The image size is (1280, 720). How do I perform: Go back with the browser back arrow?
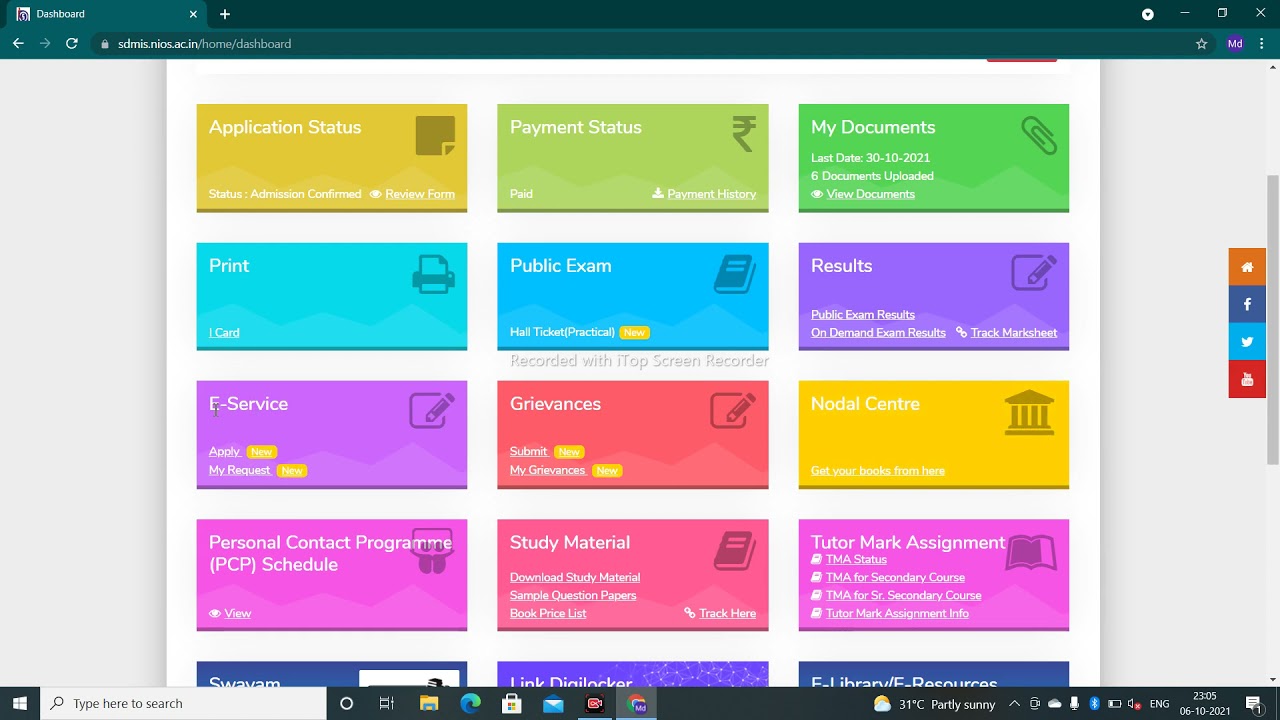tap(18, 44)
